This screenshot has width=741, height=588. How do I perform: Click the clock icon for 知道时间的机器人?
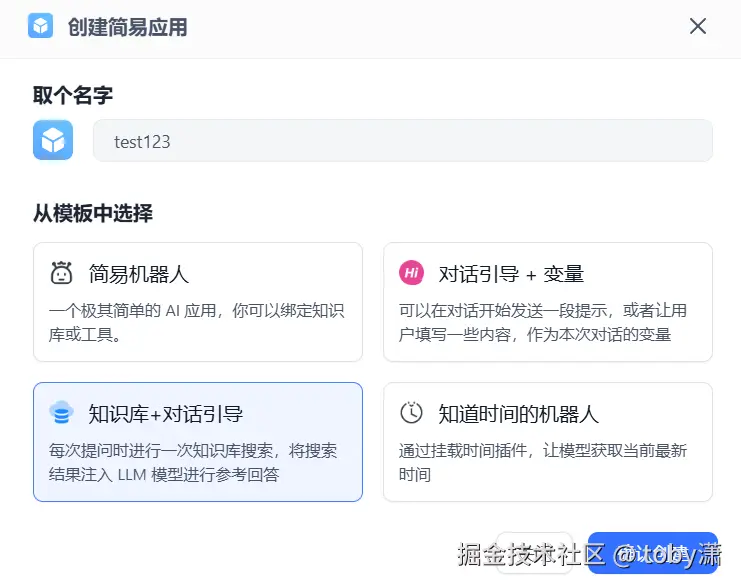pyautogui.click(x=411, y=413)
